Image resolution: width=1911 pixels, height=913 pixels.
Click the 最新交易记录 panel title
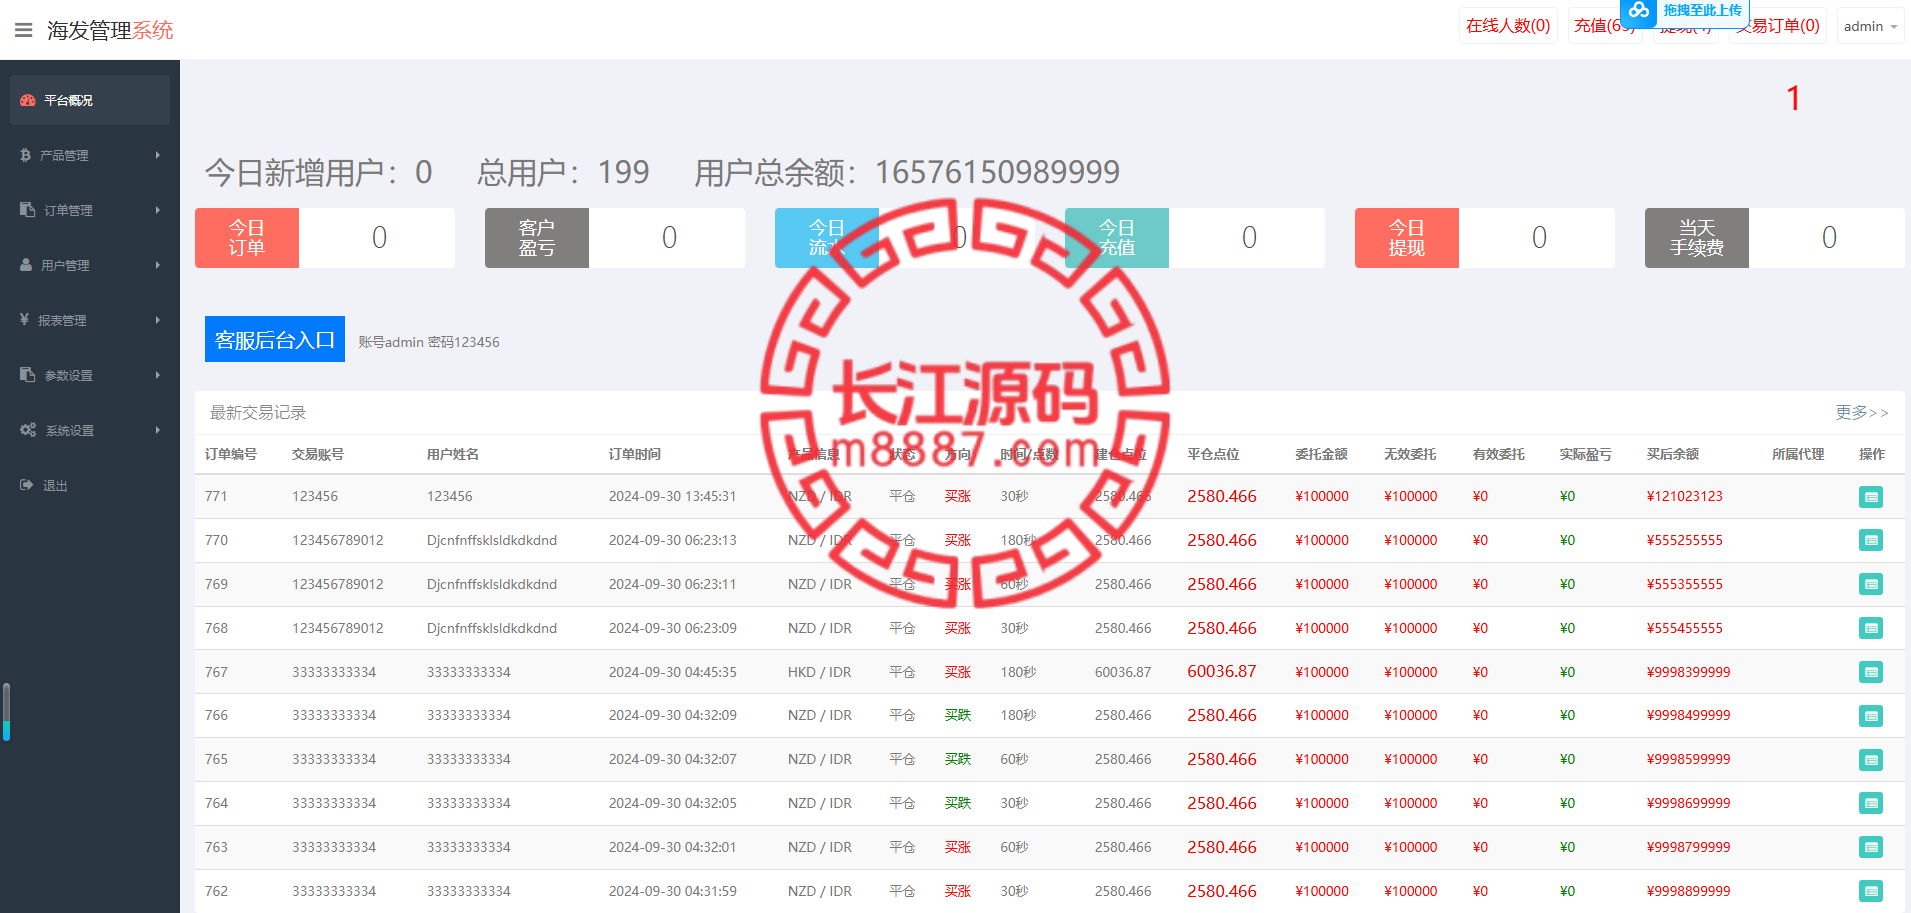click(x=258, y=412)
